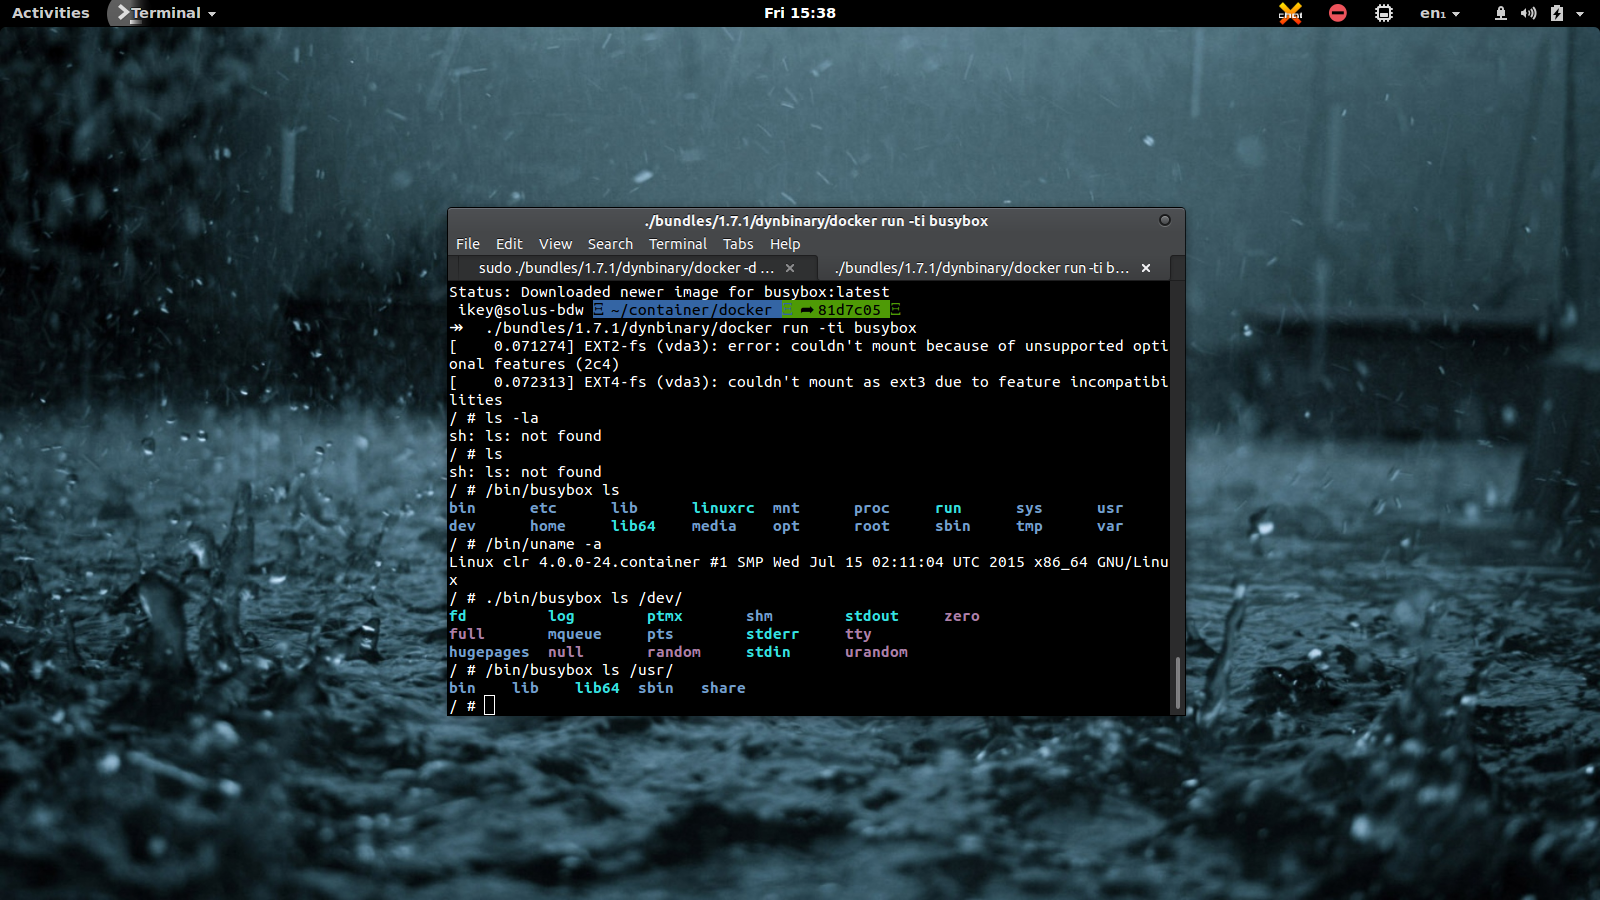The image size is (1600, 900).
Task: Open the File menu in terminal
Action: pyautogui.click(x=467, y=244)
